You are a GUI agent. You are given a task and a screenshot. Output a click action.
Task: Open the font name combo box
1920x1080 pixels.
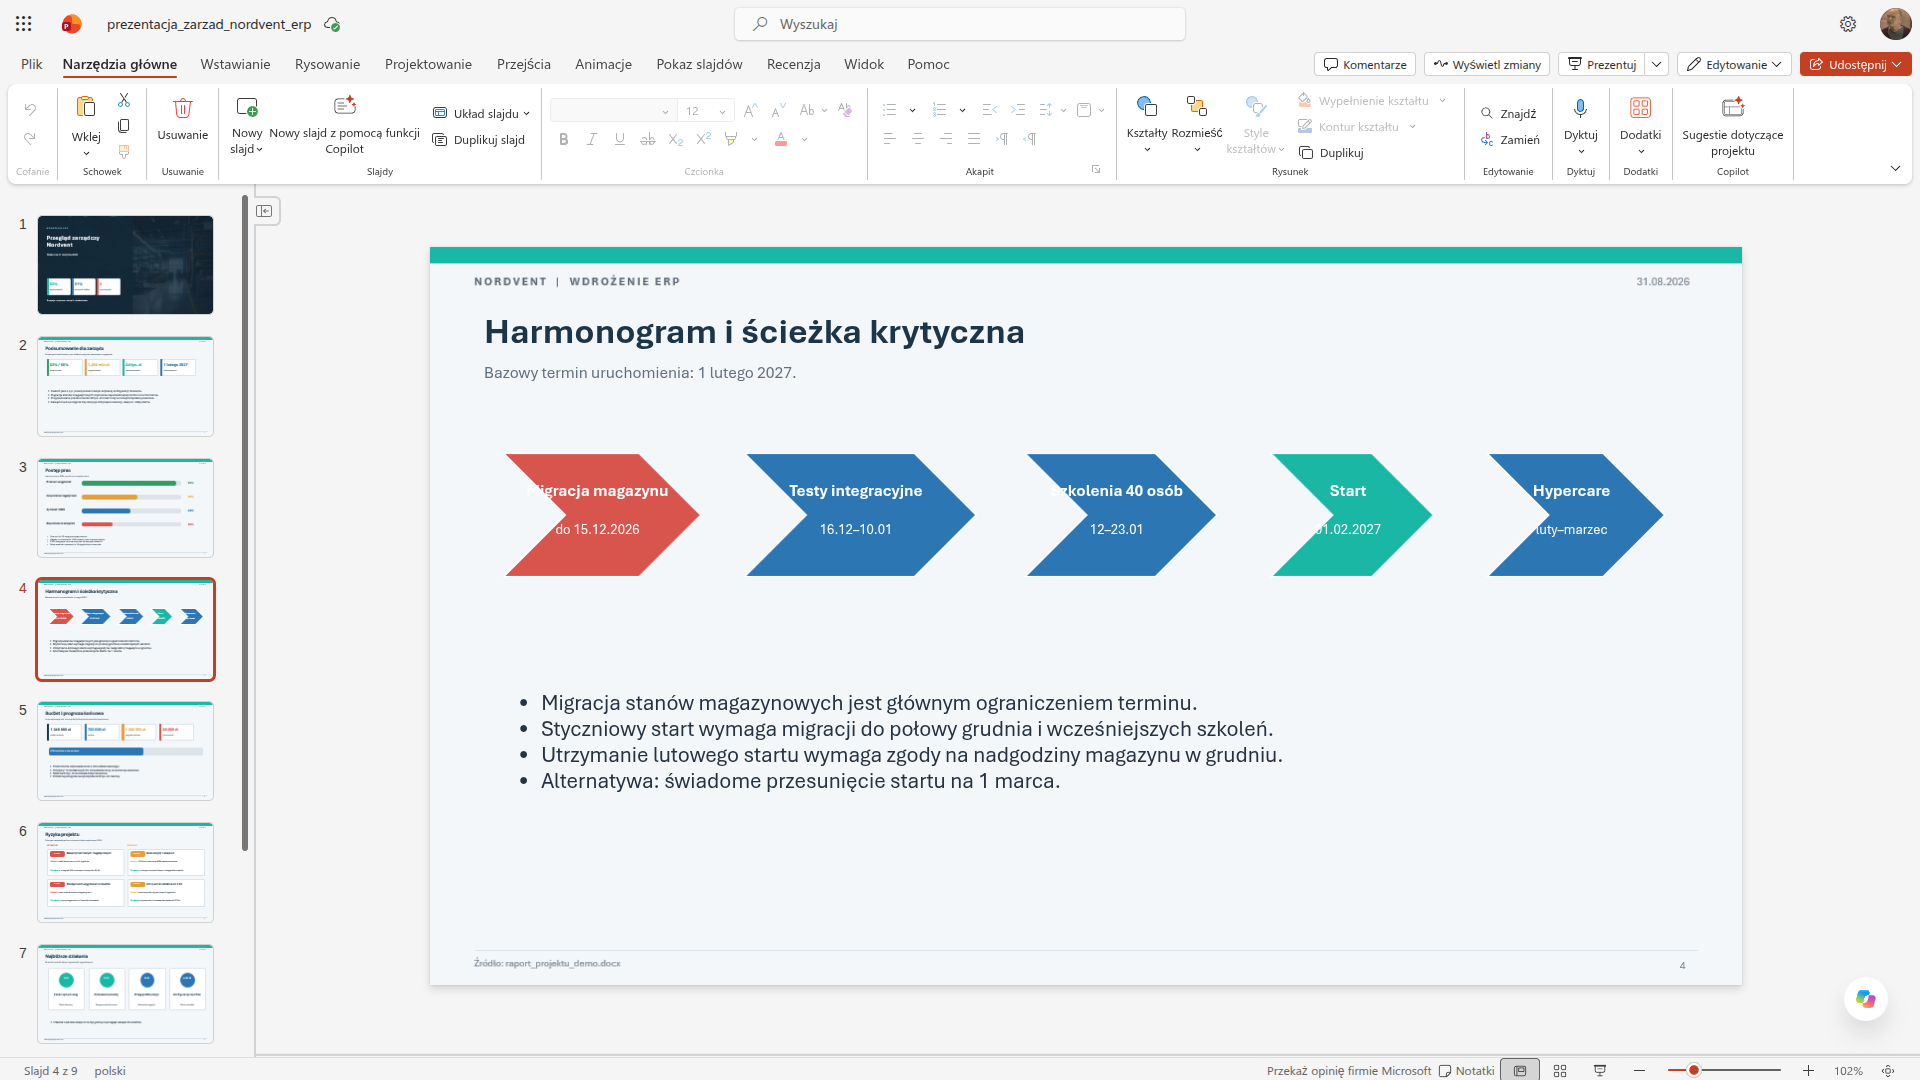click(x=612, y=111)
